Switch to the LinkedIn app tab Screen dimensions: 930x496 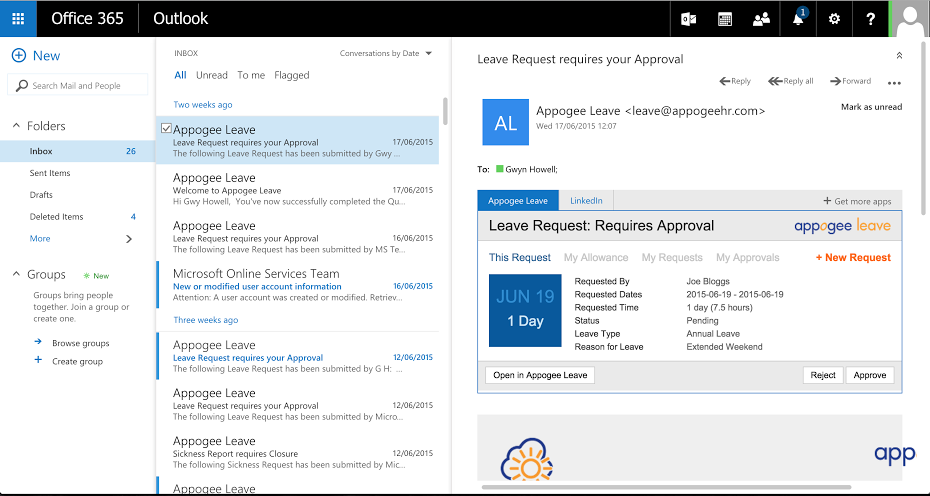click(585, 201)
